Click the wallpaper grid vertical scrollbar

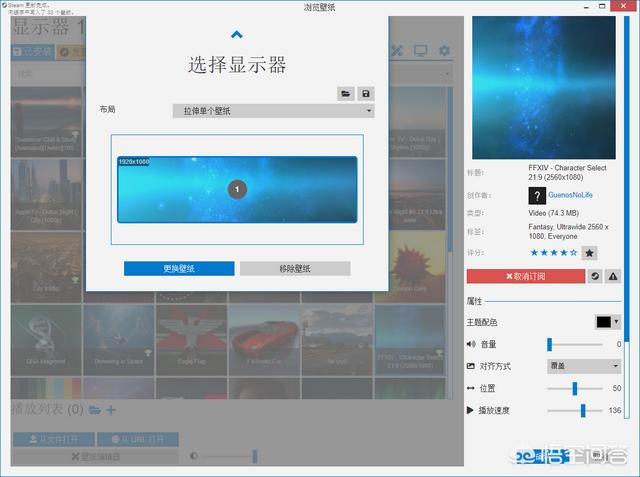pyautogui.click(x=450, y=243)
